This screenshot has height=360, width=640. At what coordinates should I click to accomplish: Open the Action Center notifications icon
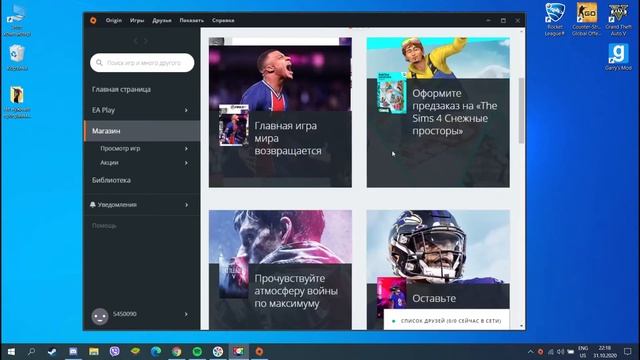coord(628,351)
